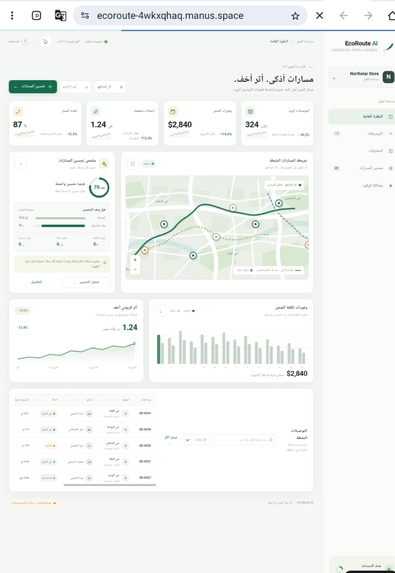
Task: Expand the Northstar Store workspace switcher
Action: pos(334,78)
